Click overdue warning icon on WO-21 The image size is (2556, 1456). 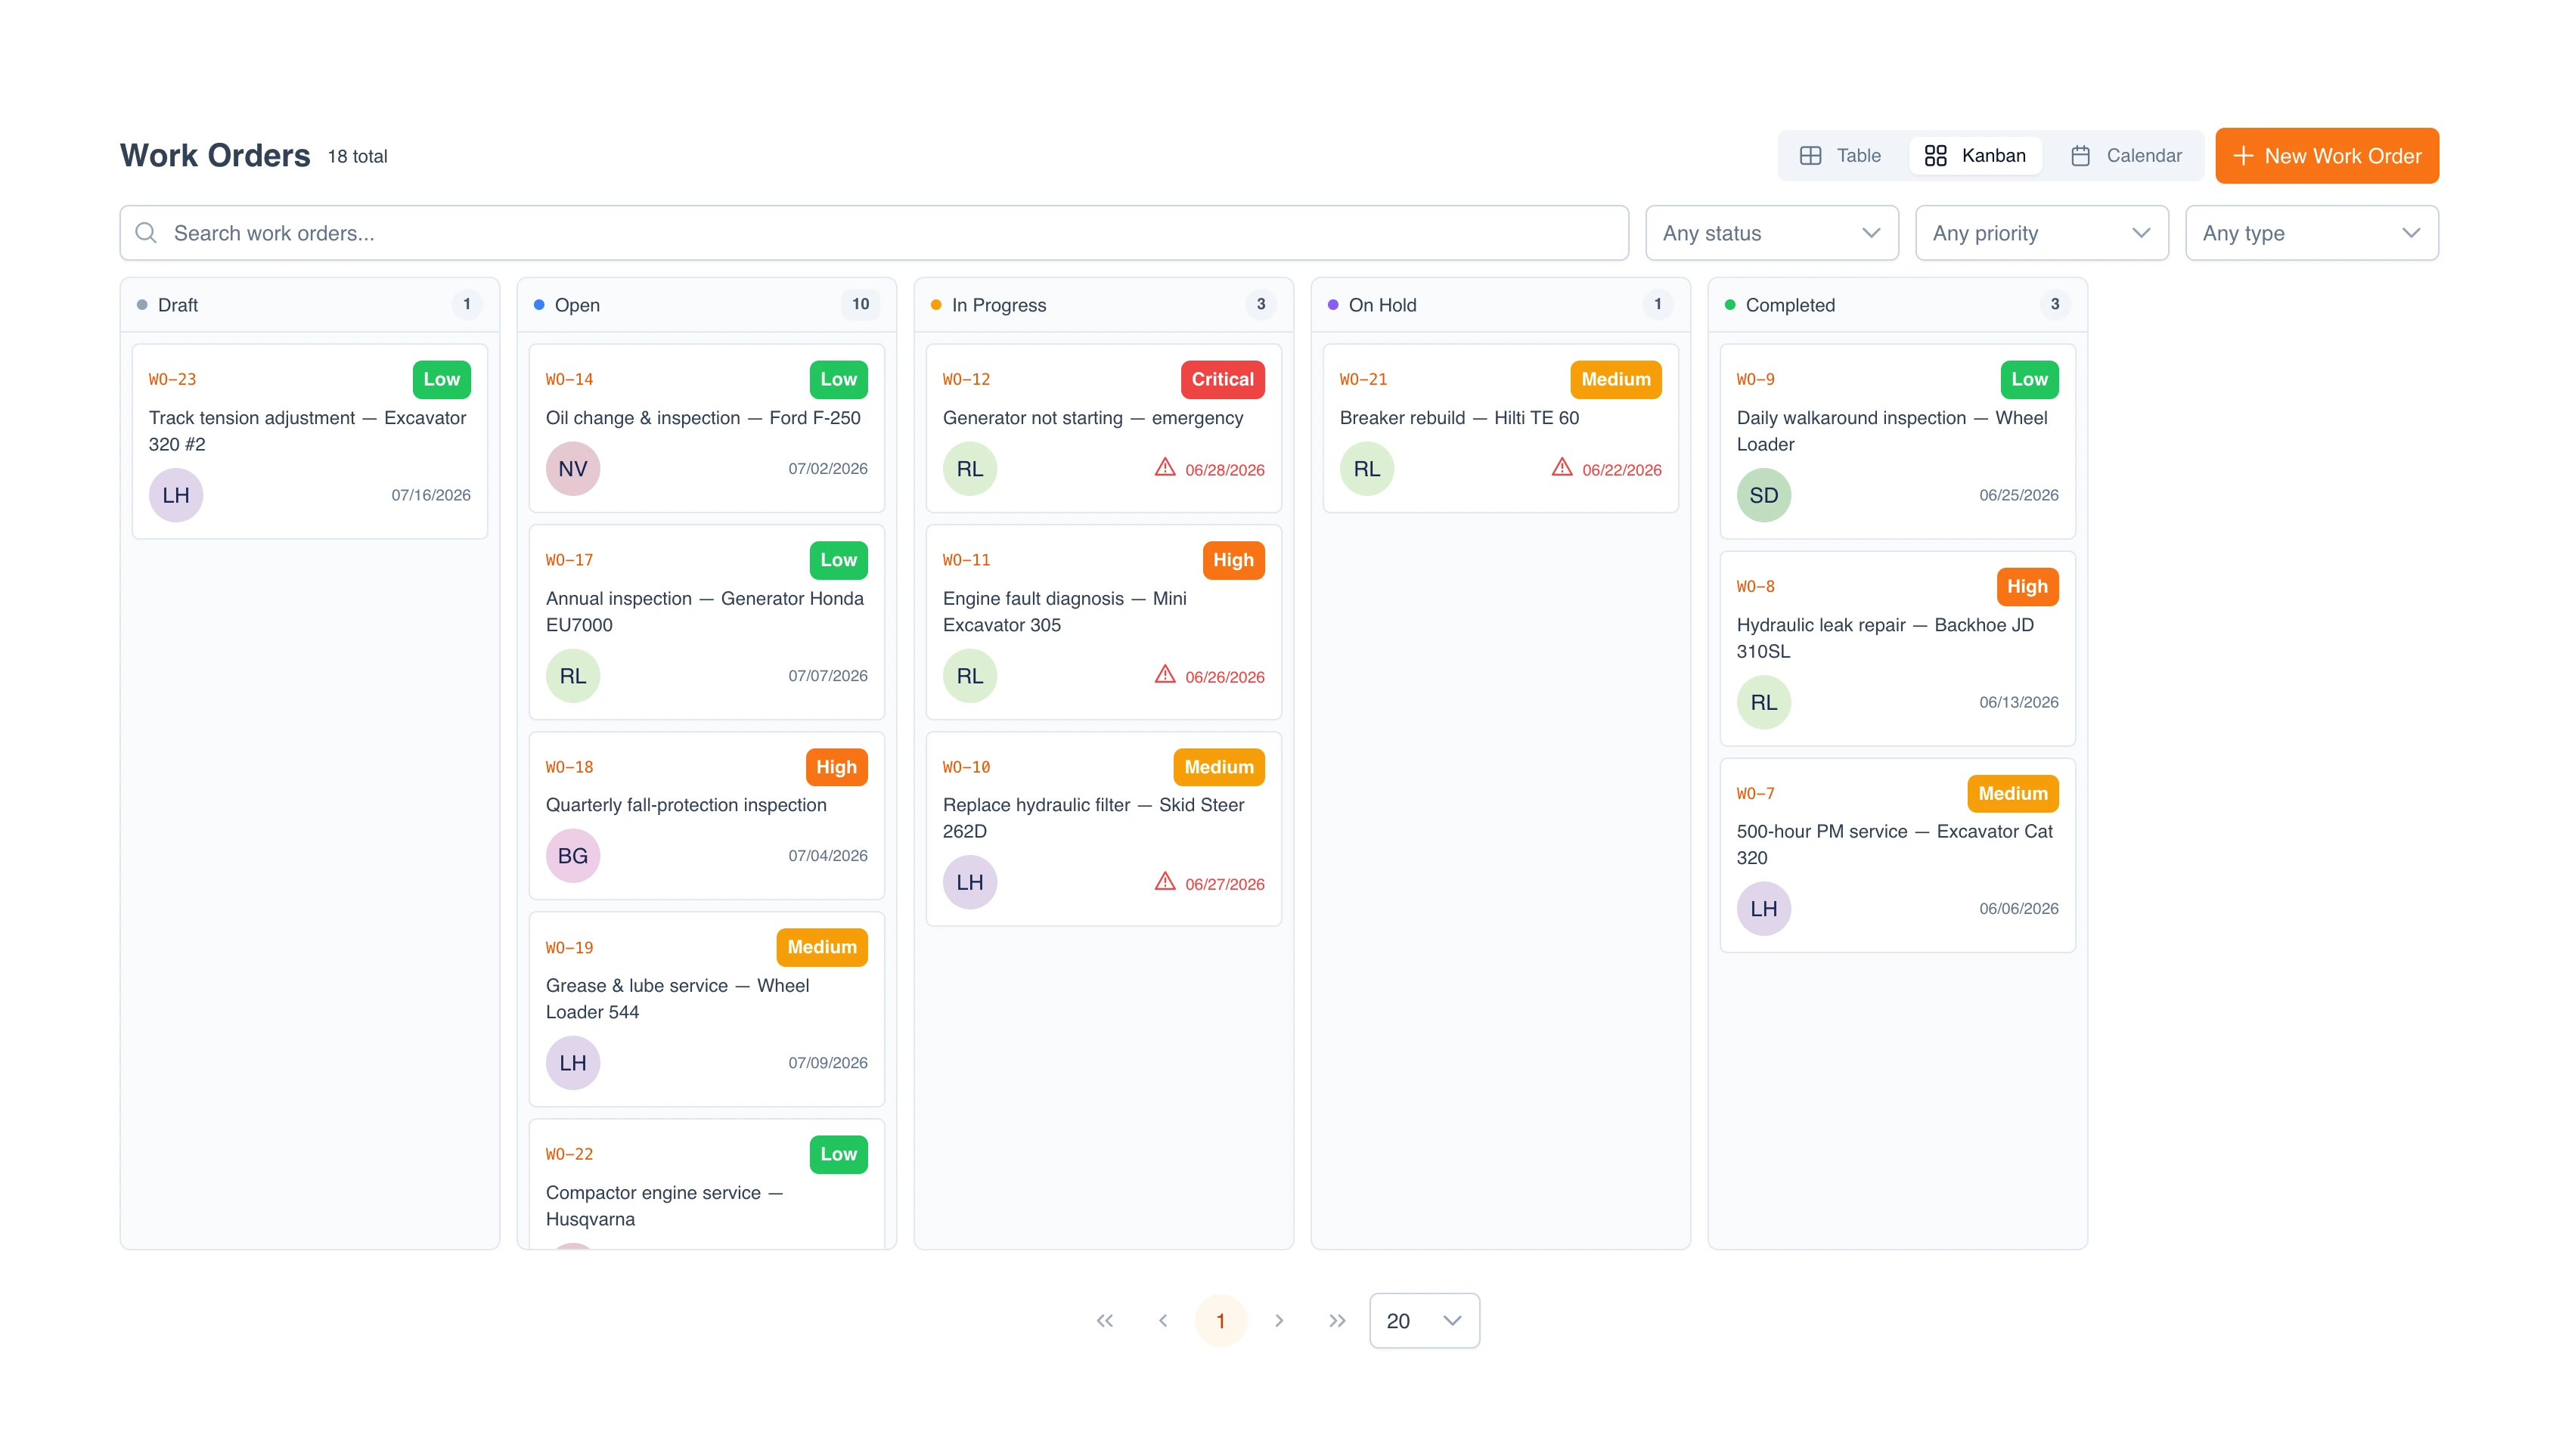[1562, 467]
